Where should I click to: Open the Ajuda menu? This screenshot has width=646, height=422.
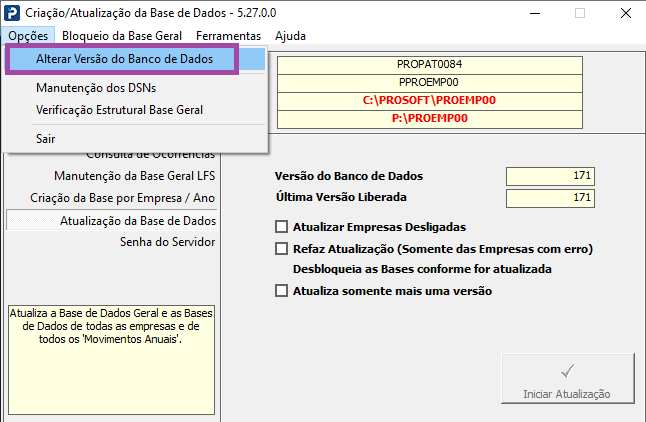point(290,36)
